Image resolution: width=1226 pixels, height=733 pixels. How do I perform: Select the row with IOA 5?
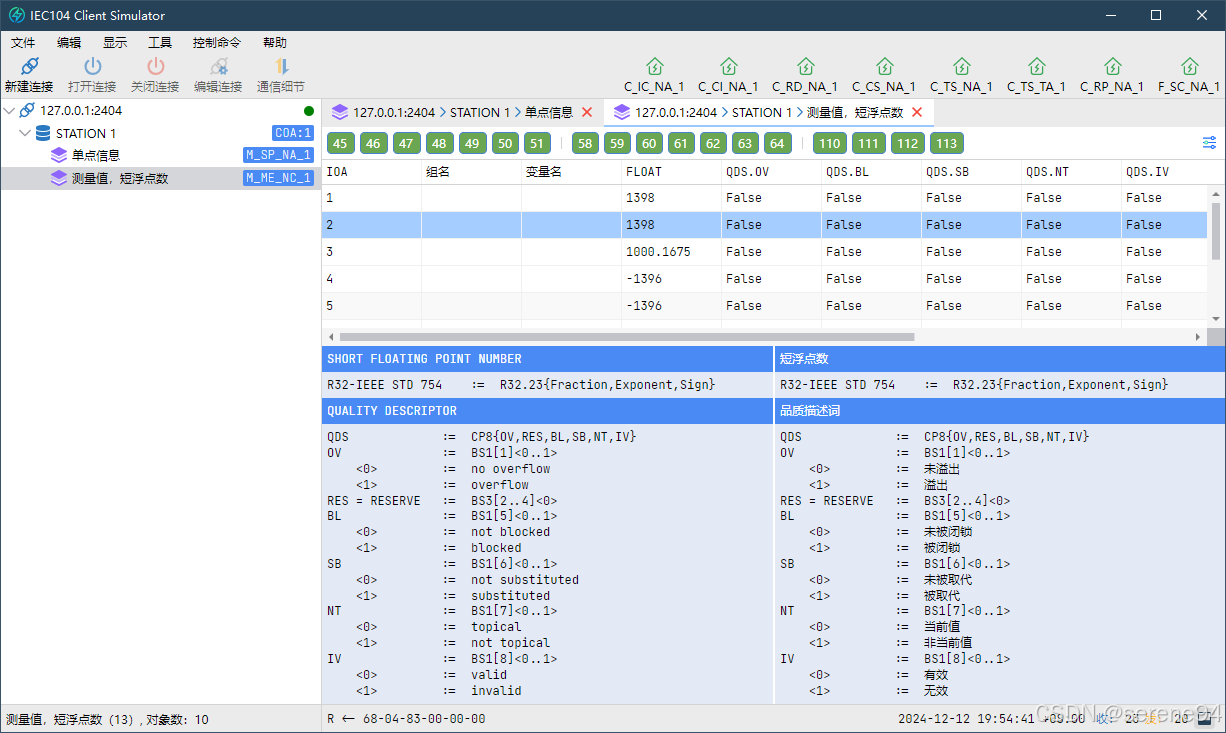[x=765, y=306]
